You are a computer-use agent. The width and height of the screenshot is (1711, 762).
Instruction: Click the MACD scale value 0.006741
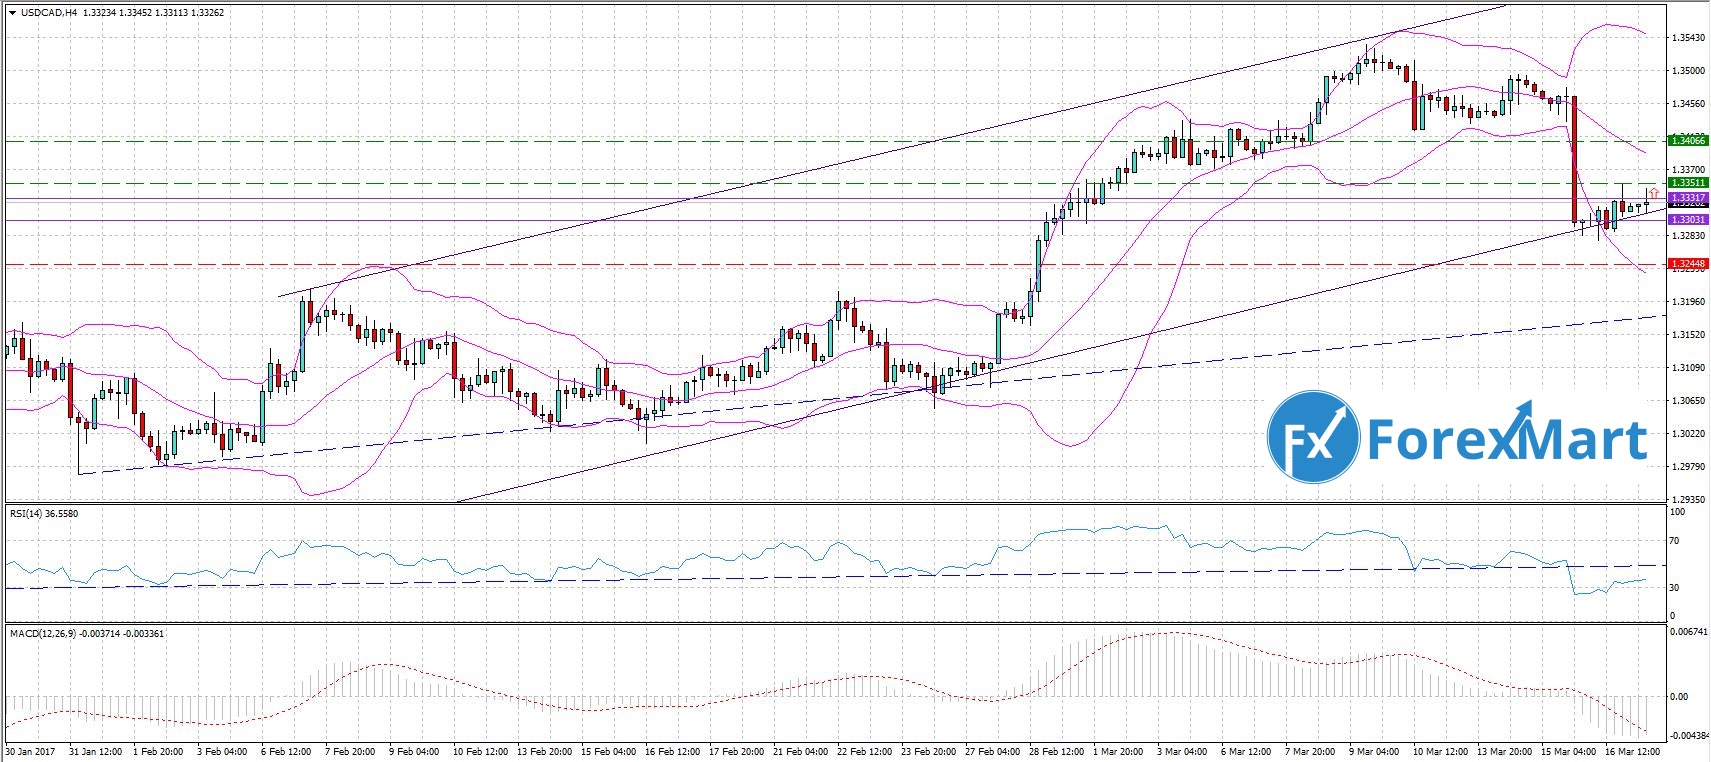(x=1690, y=632)
